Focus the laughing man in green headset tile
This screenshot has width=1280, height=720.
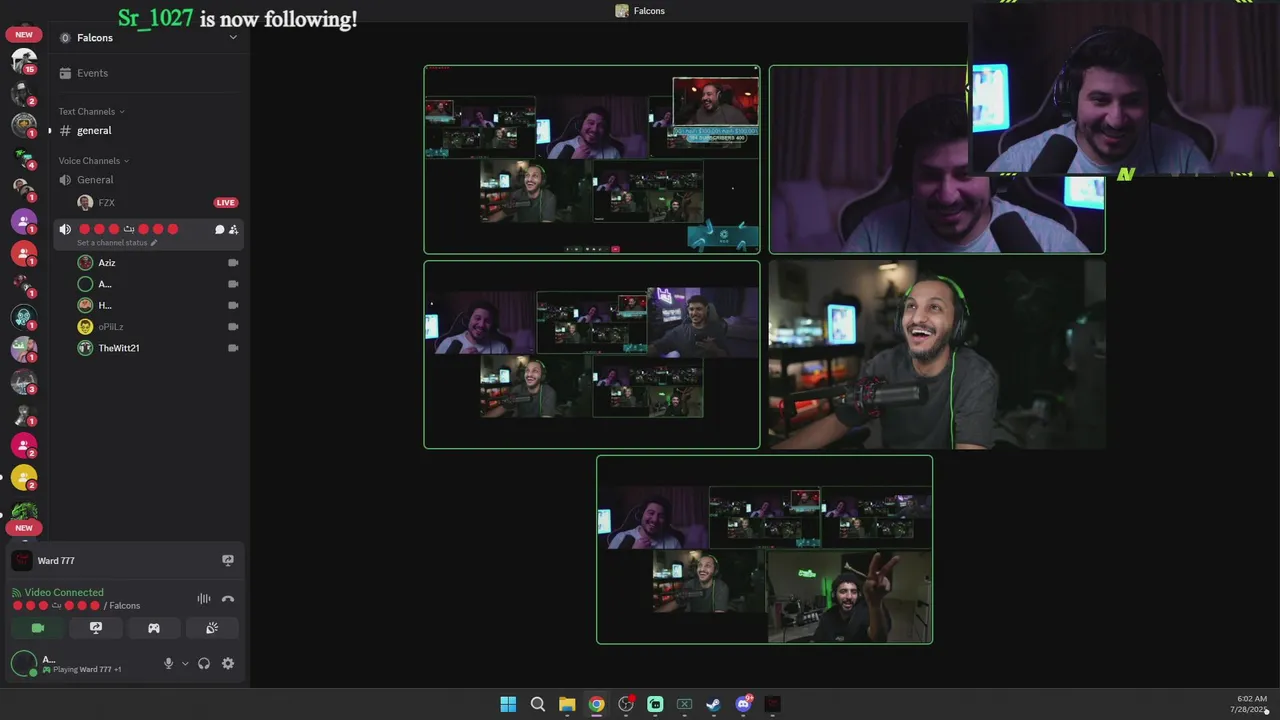coord(937,355)
